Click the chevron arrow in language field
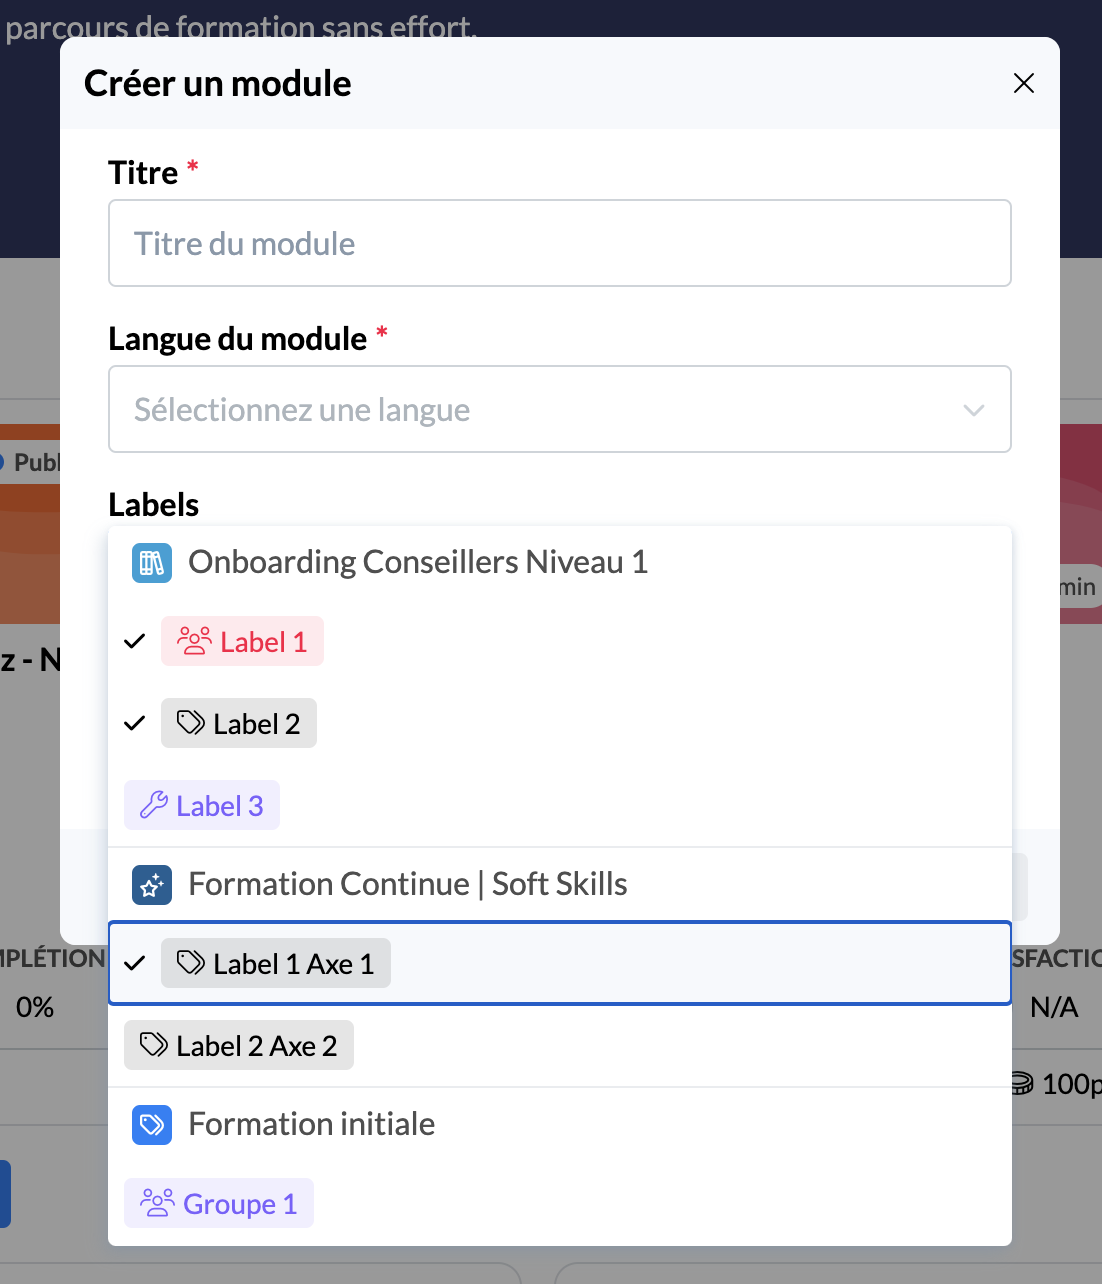The height and width of the screenshot is (1284, 1102). pos(973,410)
